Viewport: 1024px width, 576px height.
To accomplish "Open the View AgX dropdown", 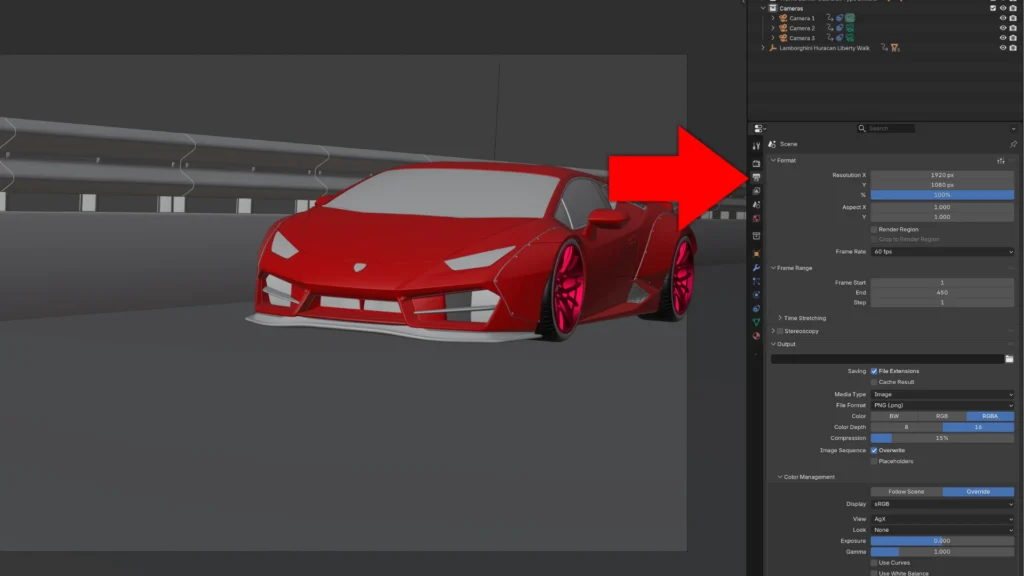I will 942,519.
